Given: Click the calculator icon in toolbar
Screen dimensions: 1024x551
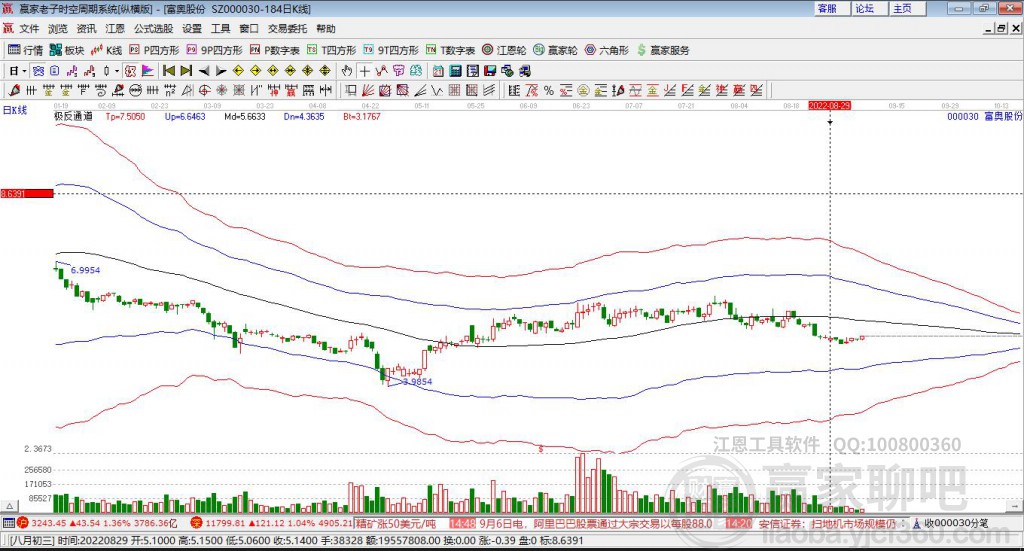Looking at the screenshot, I should pyautogui.click(x=455, y=71).
